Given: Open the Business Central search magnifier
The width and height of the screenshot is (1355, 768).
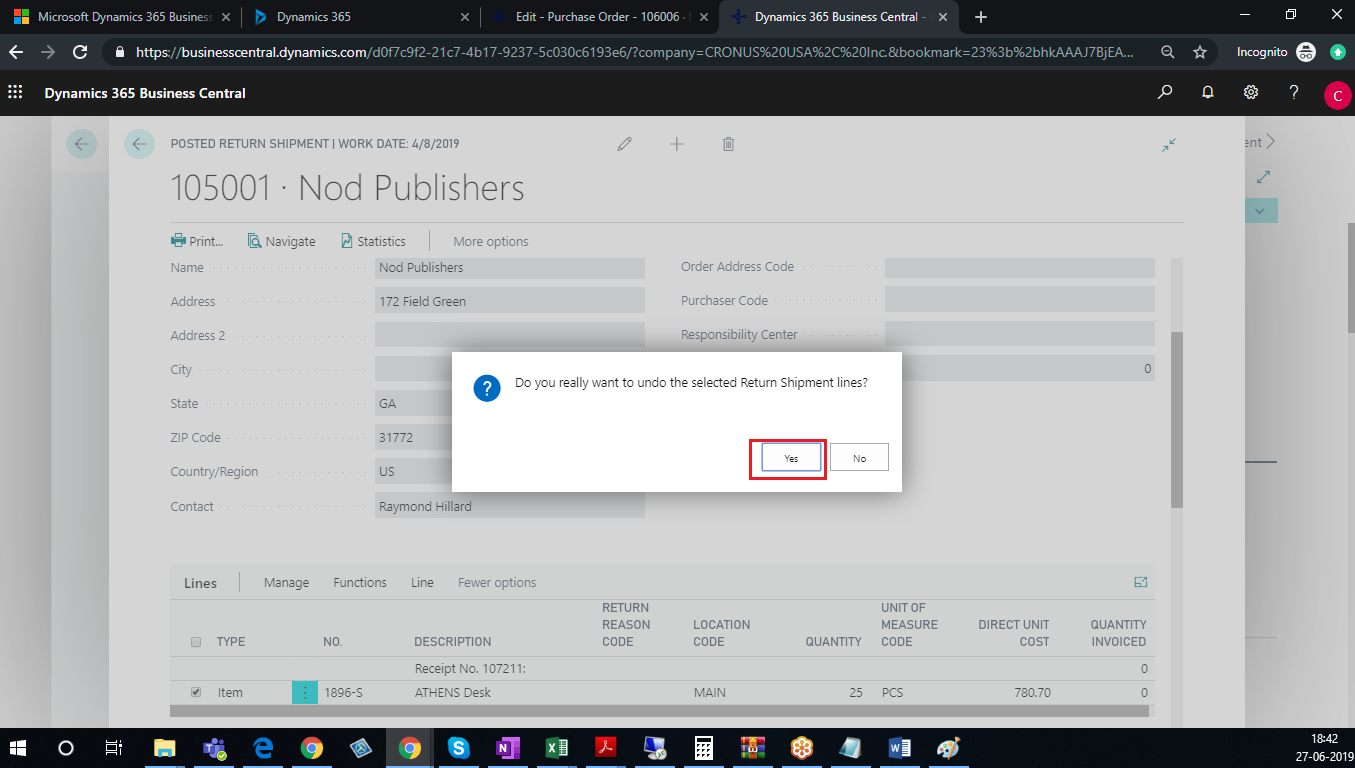Looking at the screenshot, I should pyautogui.click(x=1164, y=92).
